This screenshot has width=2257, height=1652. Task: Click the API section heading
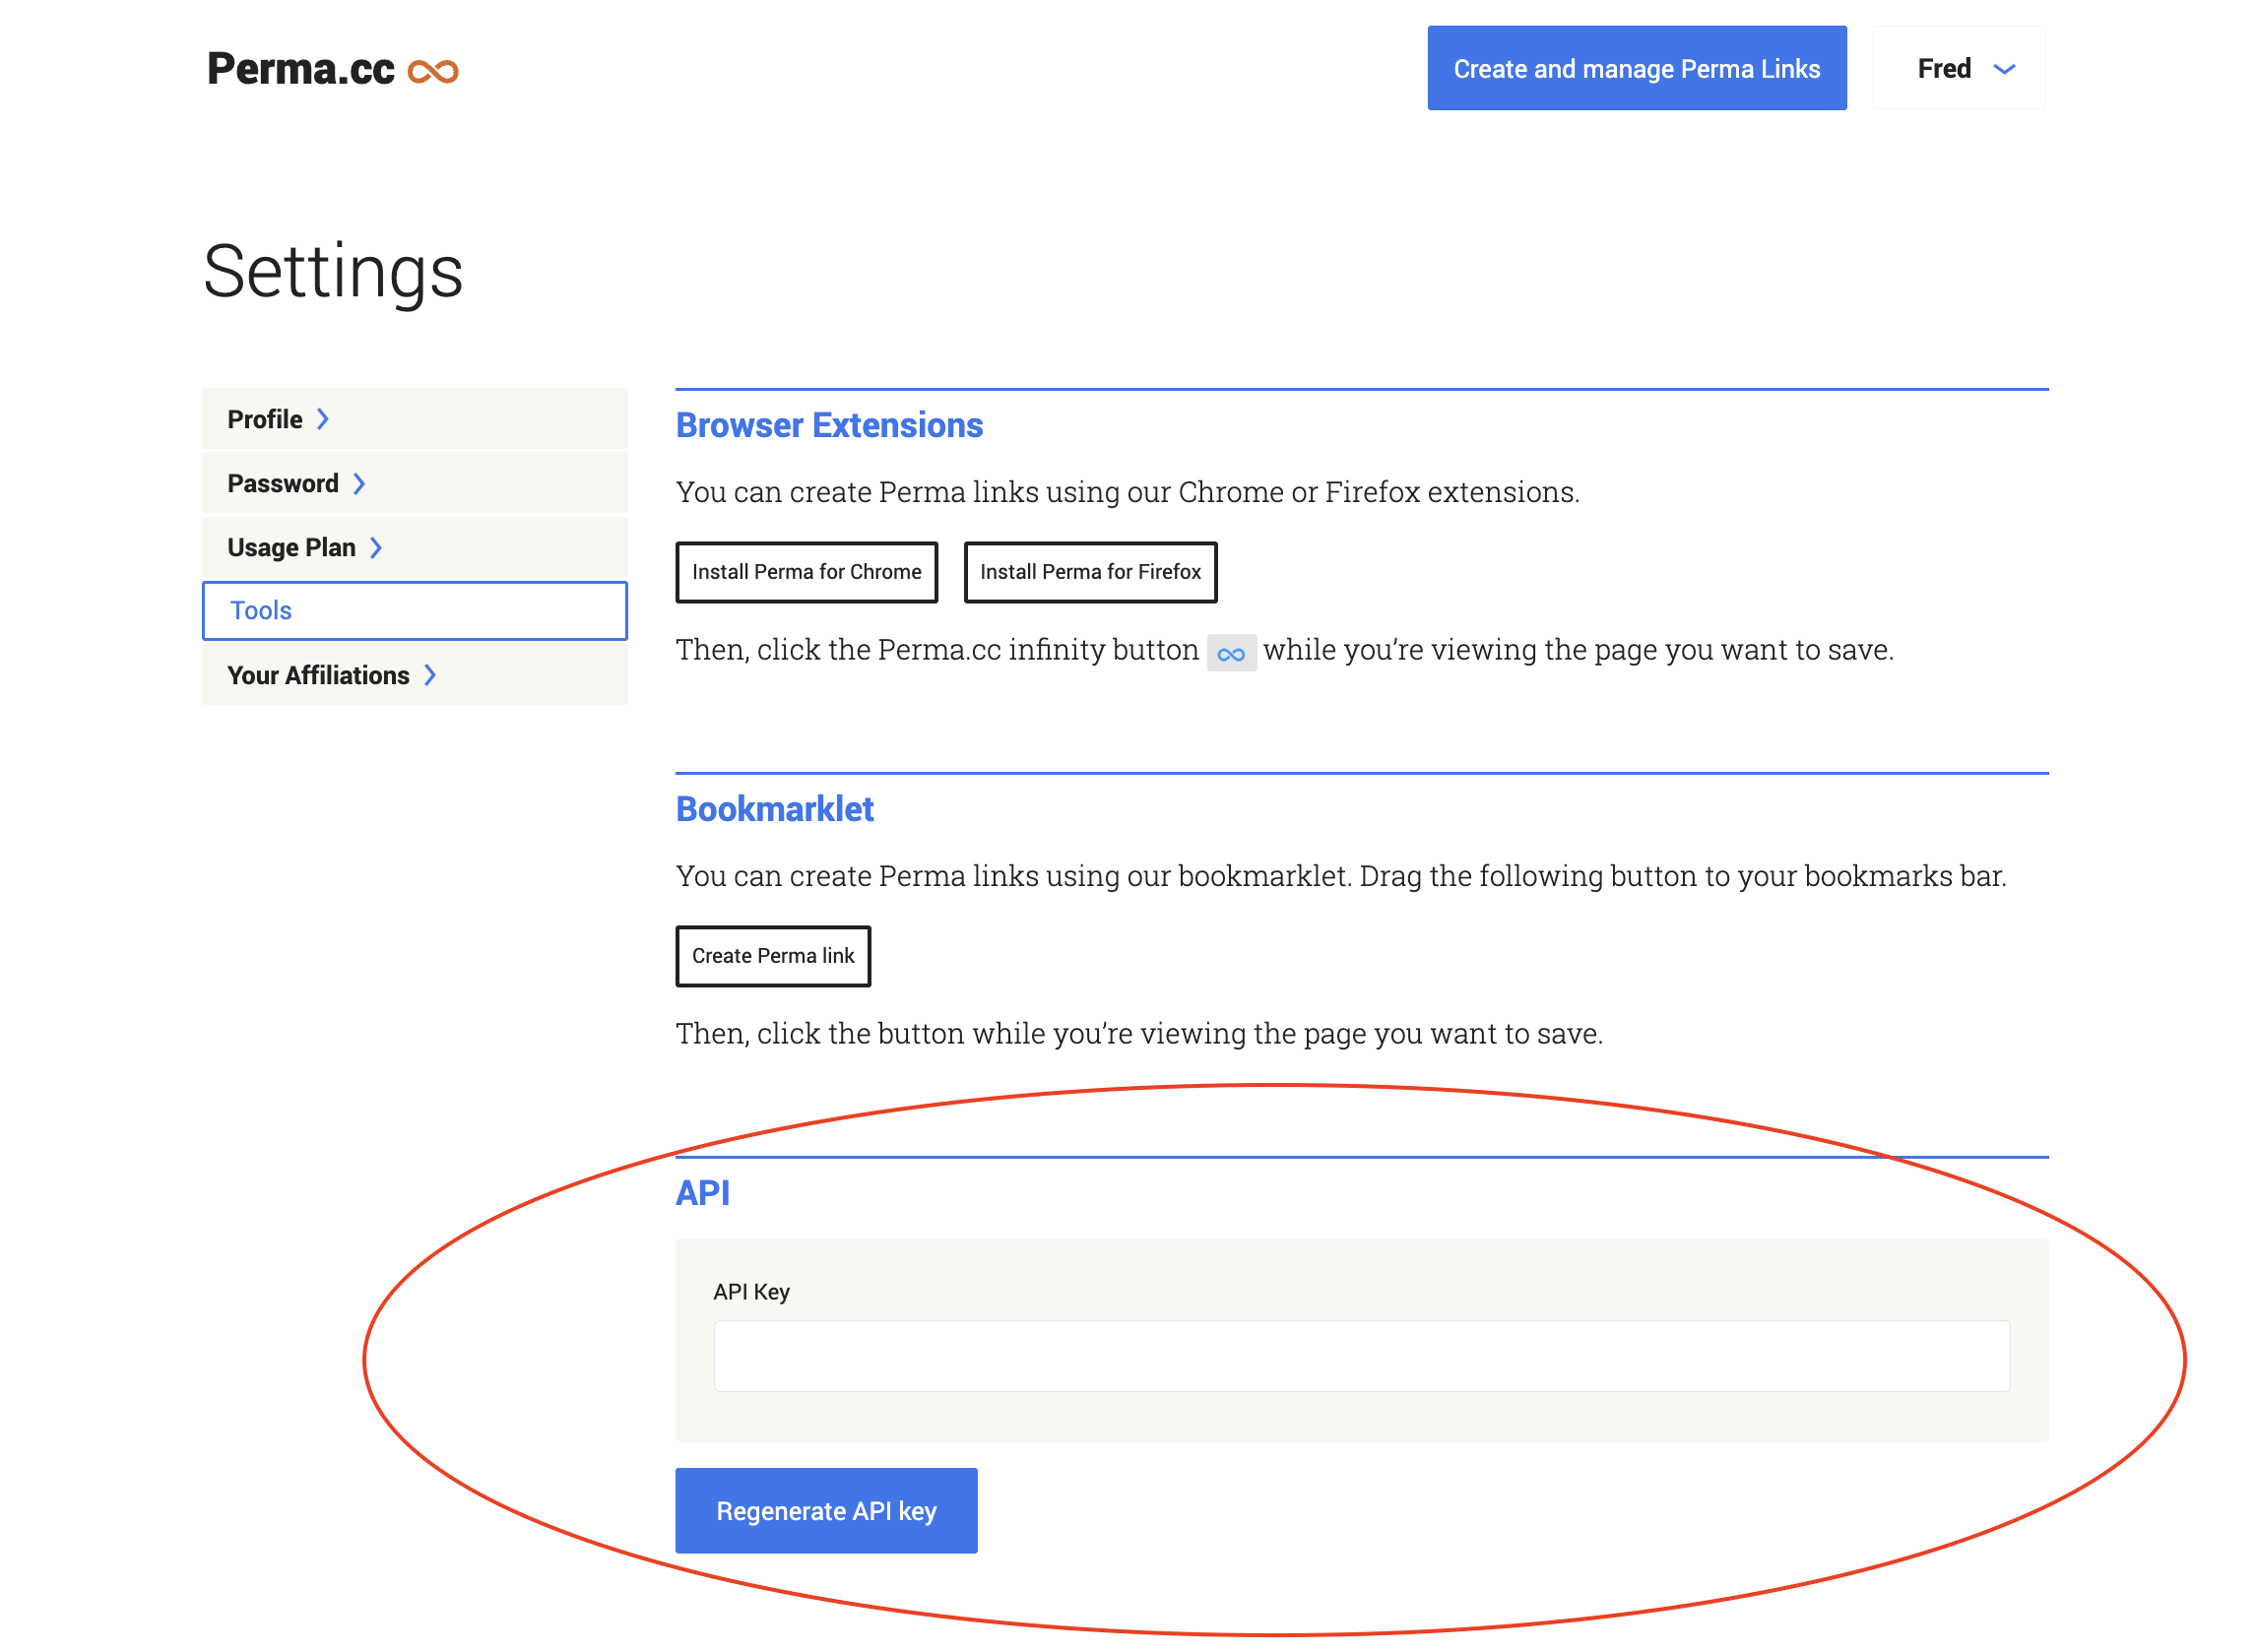702,1192
